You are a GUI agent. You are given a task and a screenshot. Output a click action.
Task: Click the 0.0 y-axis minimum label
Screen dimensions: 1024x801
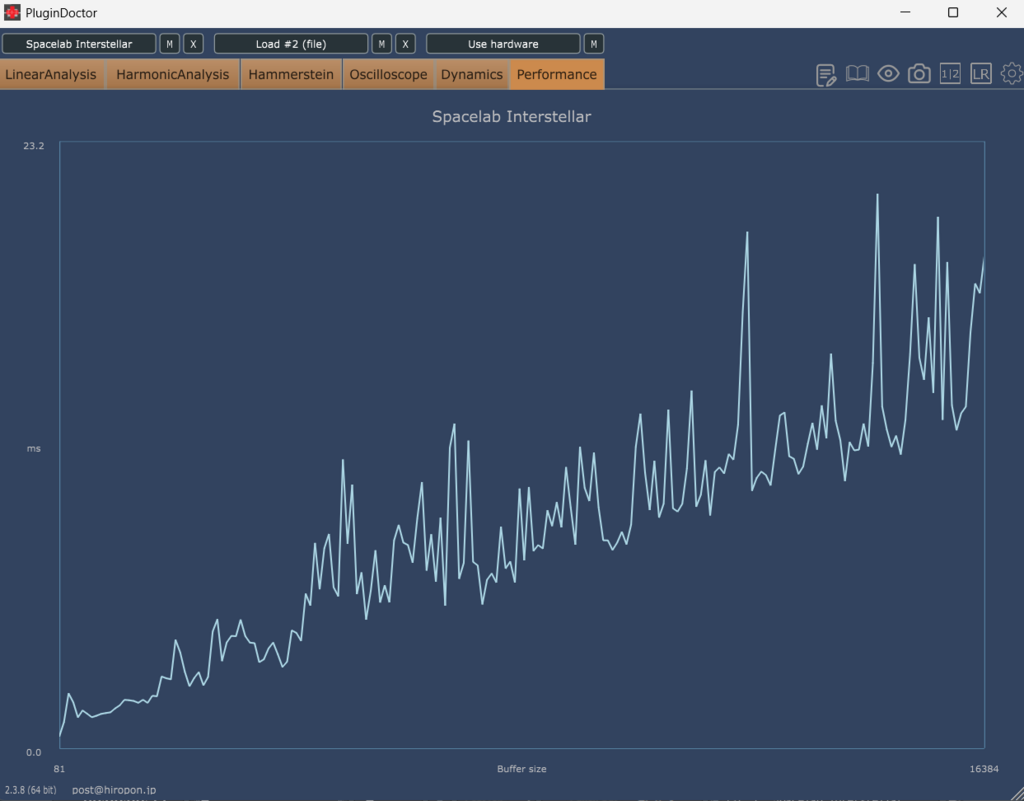click(33, 752)
